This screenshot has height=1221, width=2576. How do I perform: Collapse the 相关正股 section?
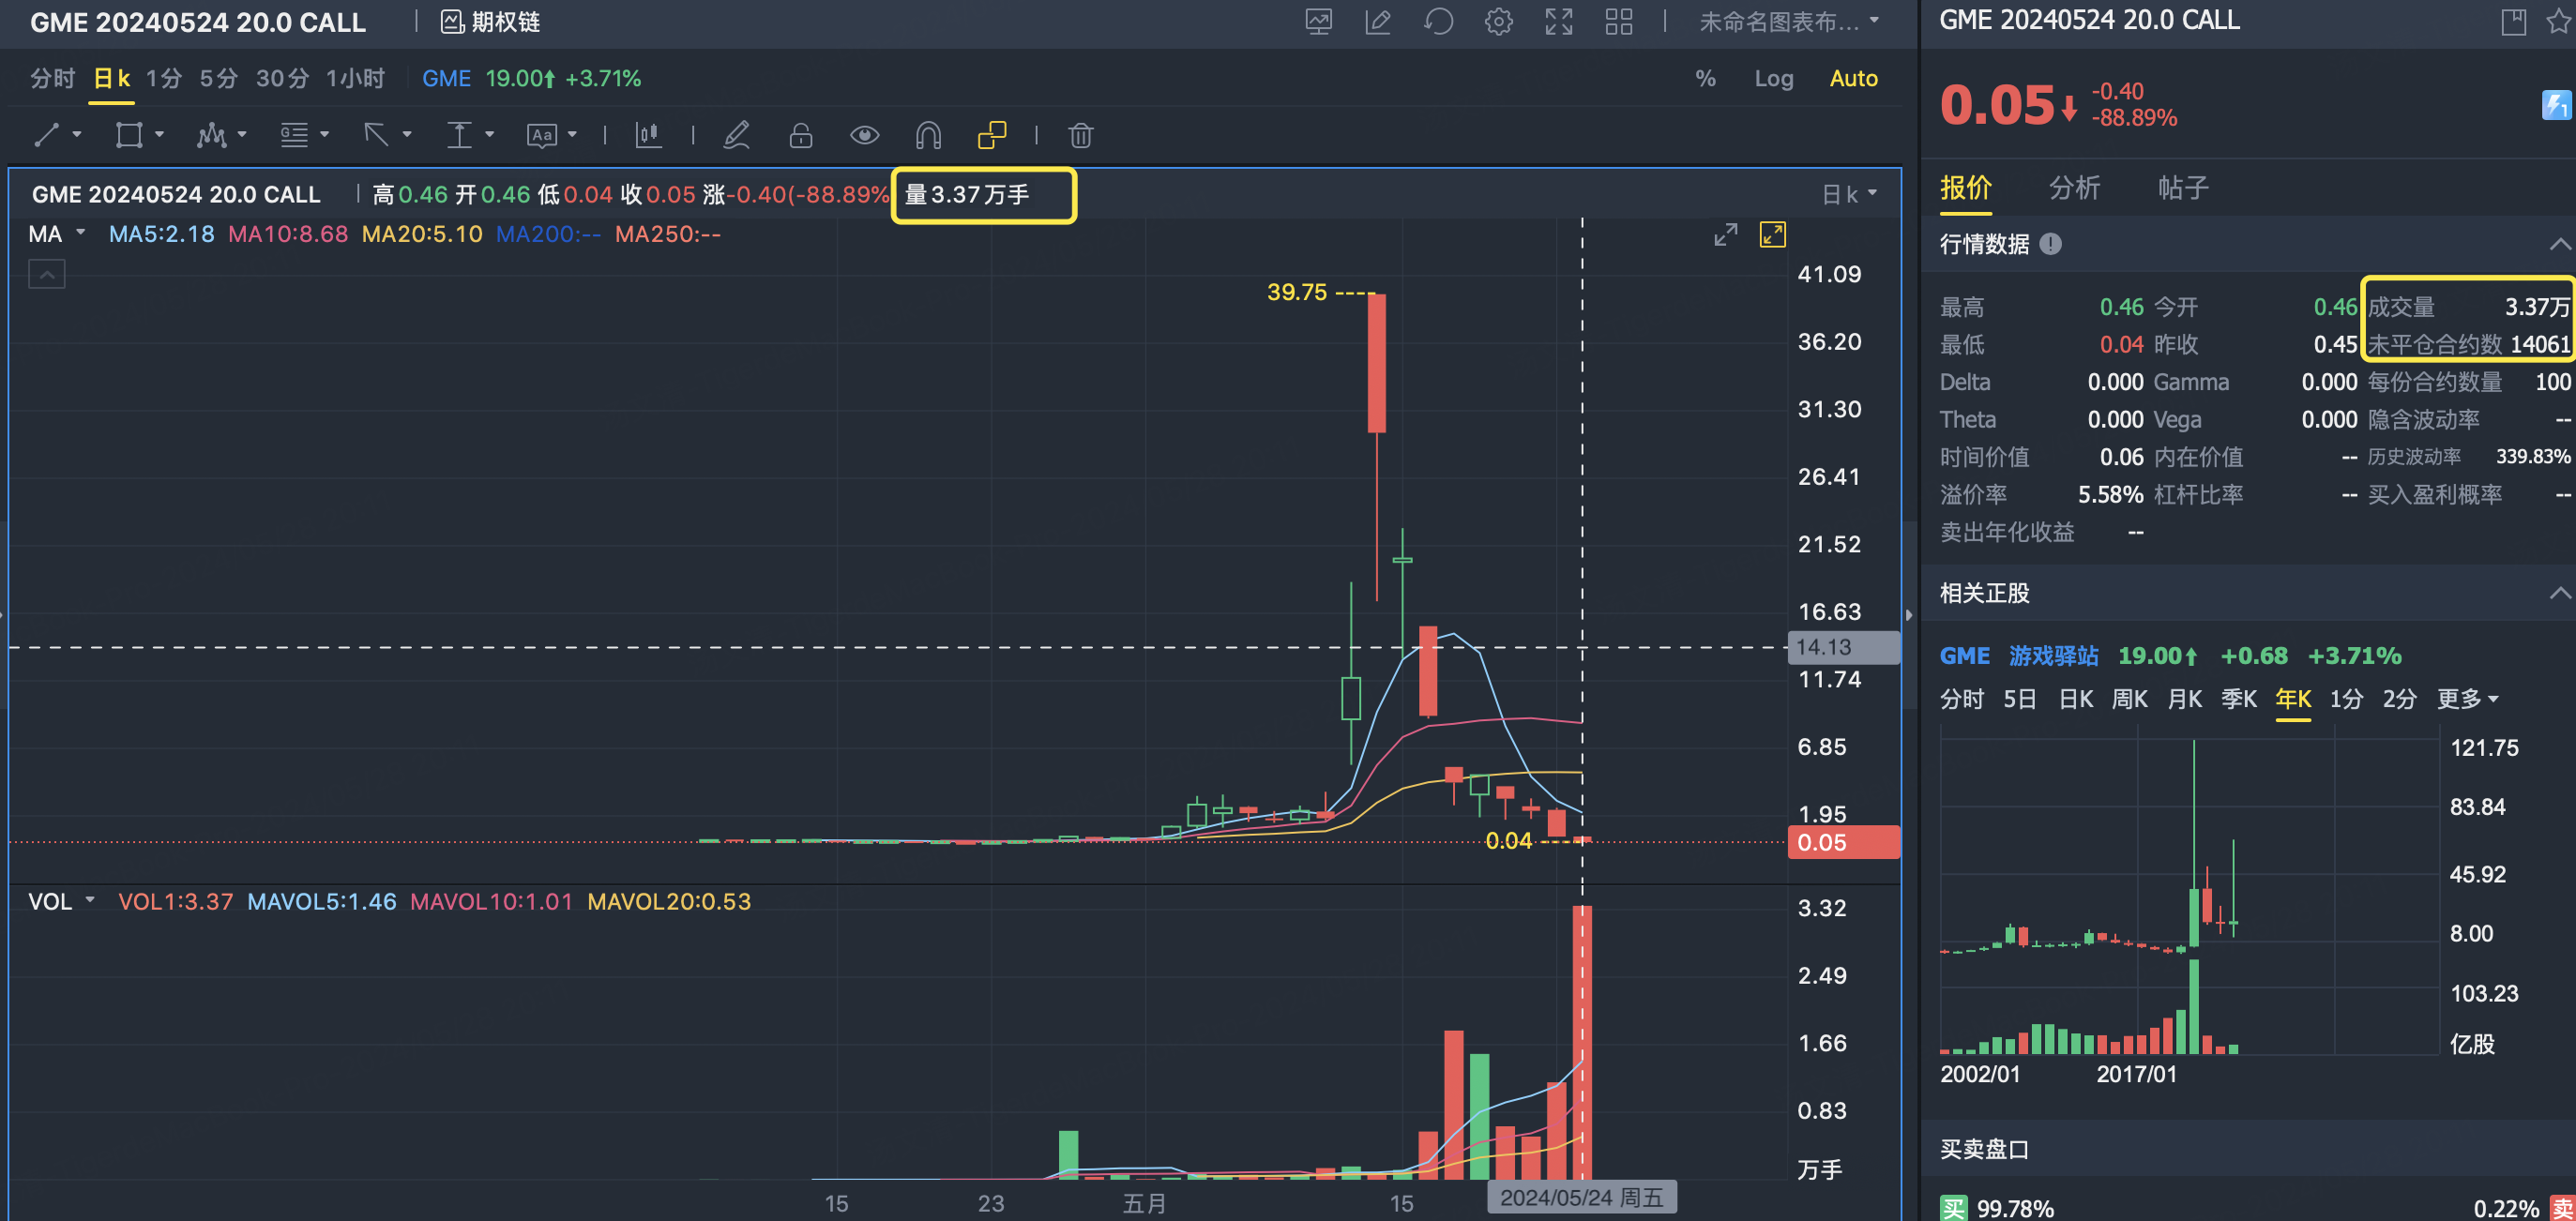click(2559, 593)
